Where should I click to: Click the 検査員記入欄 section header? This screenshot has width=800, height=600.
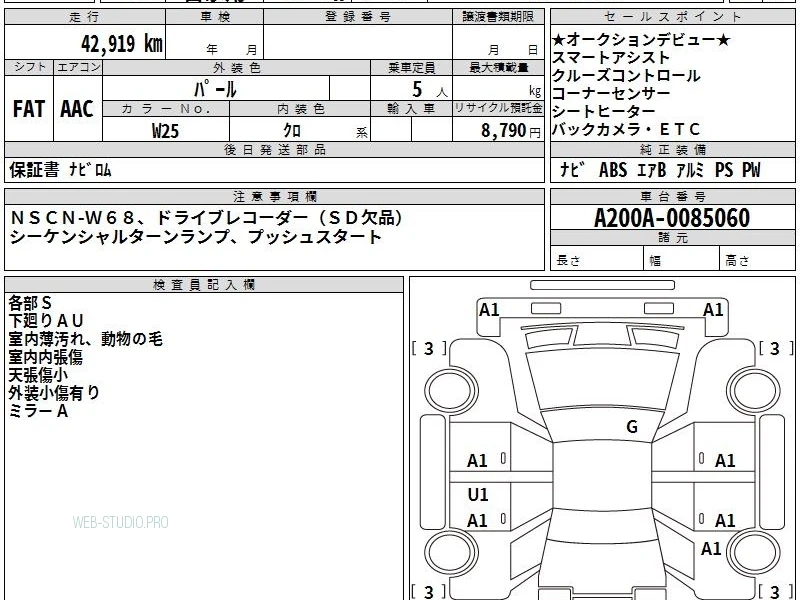click(204, 285)
